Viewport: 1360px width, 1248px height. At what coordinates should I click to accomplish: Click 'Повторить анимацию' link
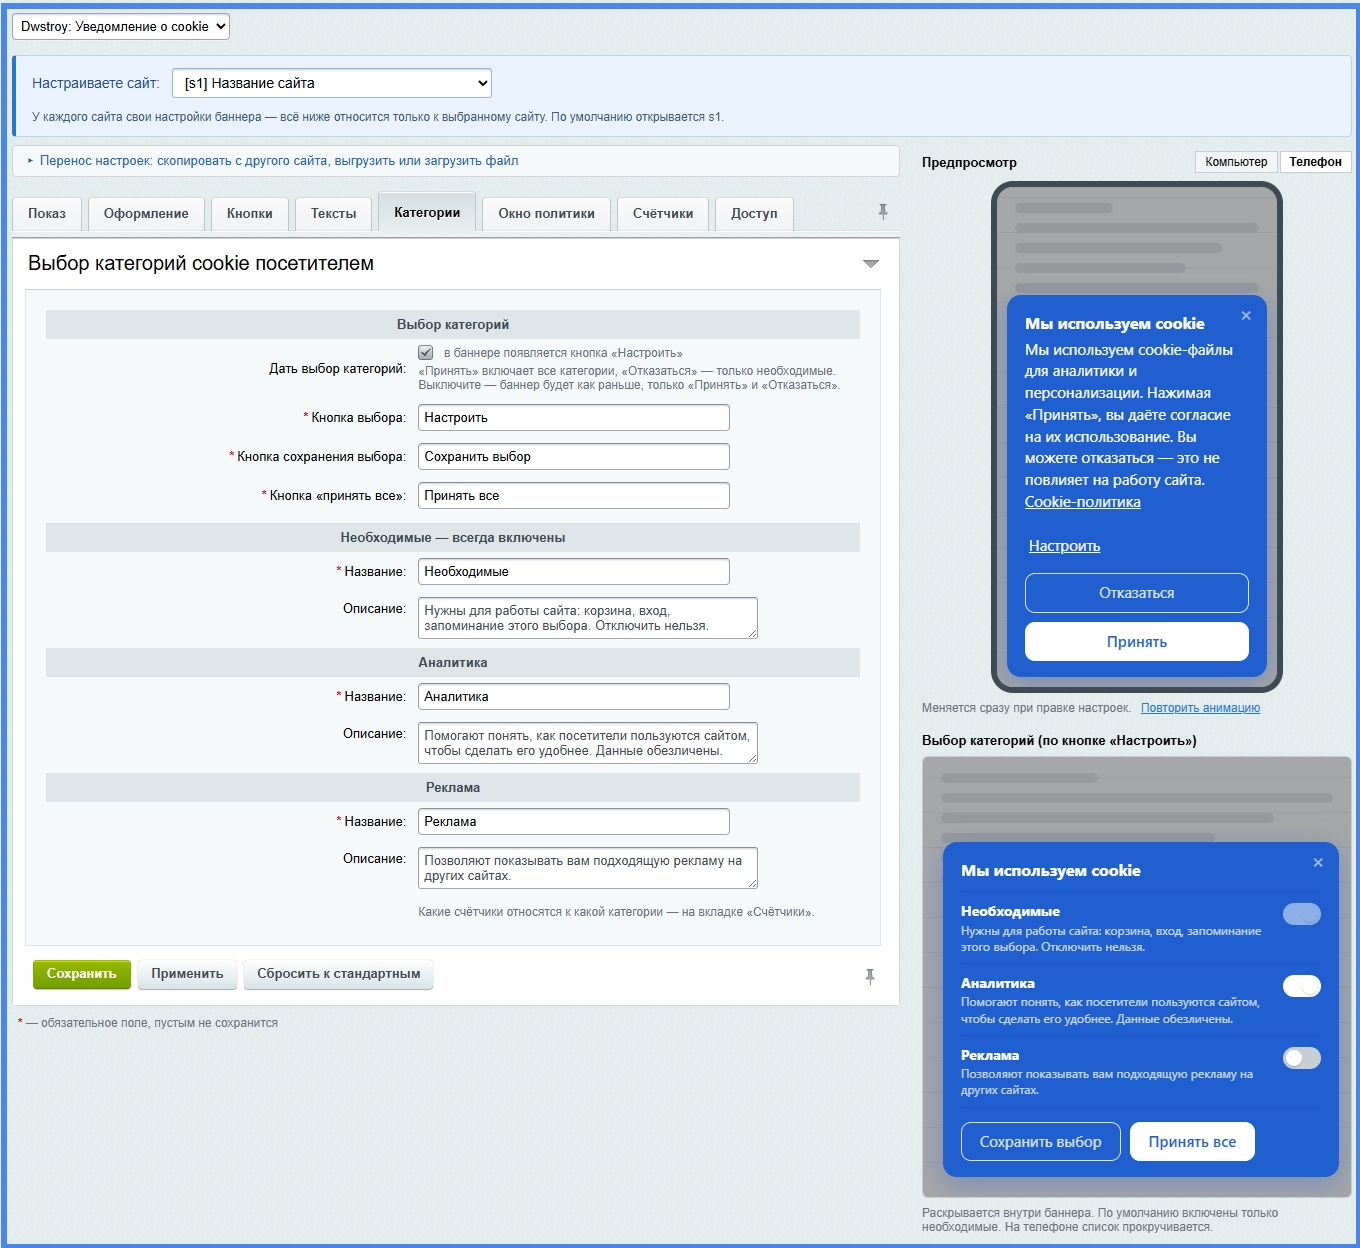tap(1200, 708)
